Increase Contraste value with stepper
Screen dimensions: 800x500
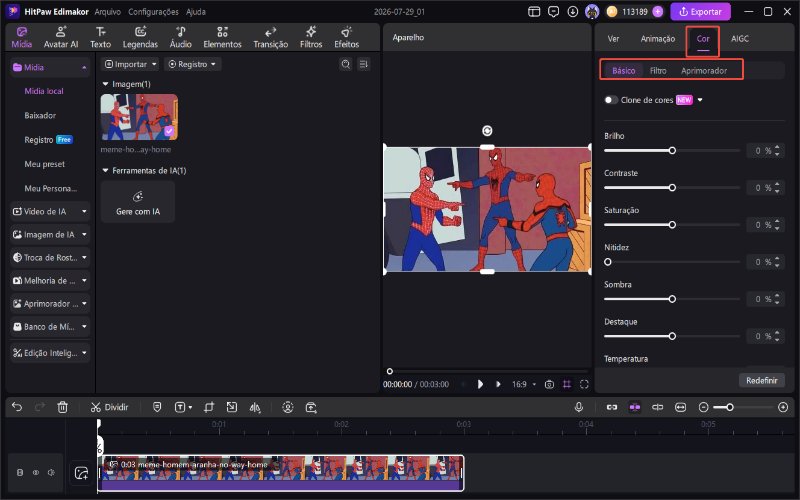tap(777, 185)
